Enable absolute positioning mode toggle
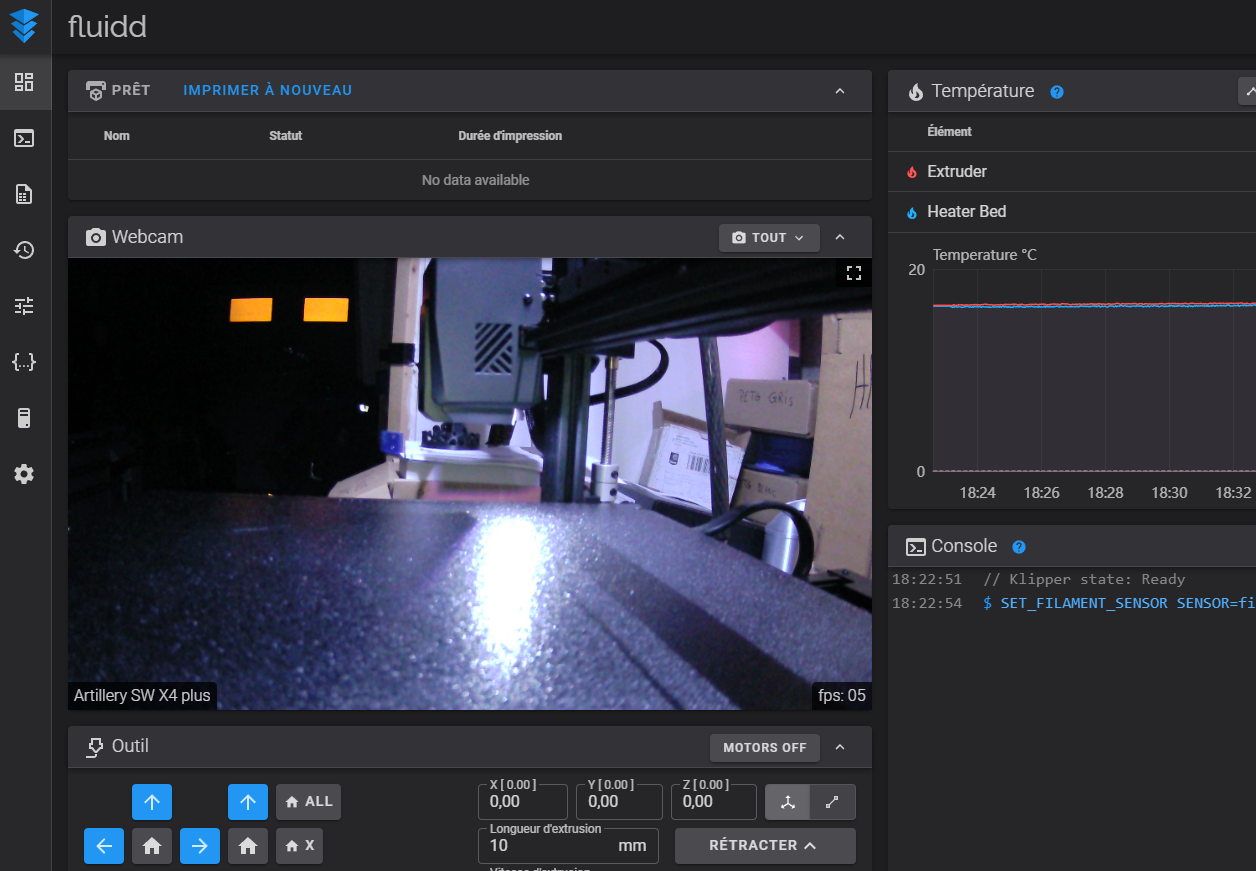Viewport: 1256px width, 871px height. point(787,802)
